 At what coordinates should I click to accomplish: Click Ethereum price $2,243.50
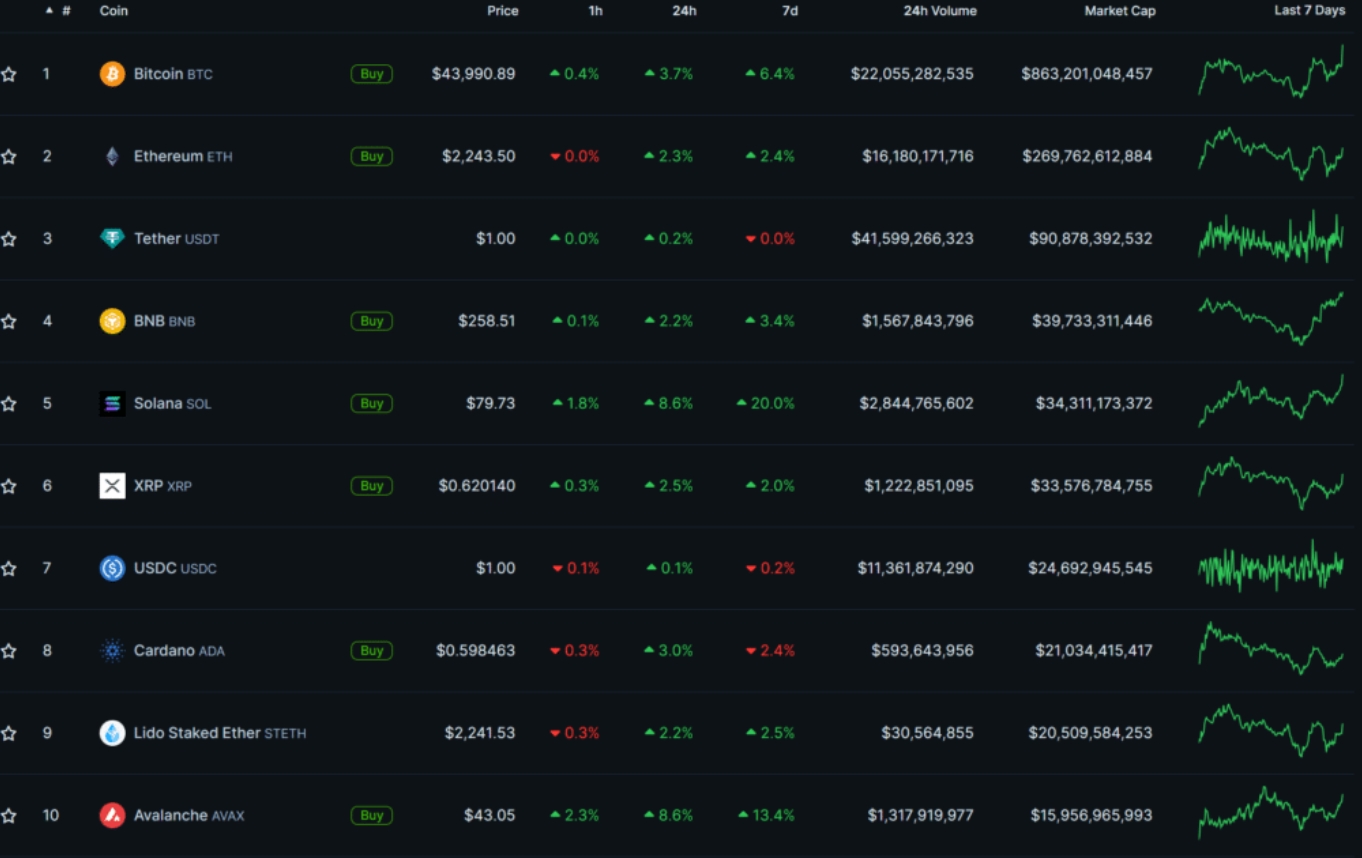tap(479, 156)
